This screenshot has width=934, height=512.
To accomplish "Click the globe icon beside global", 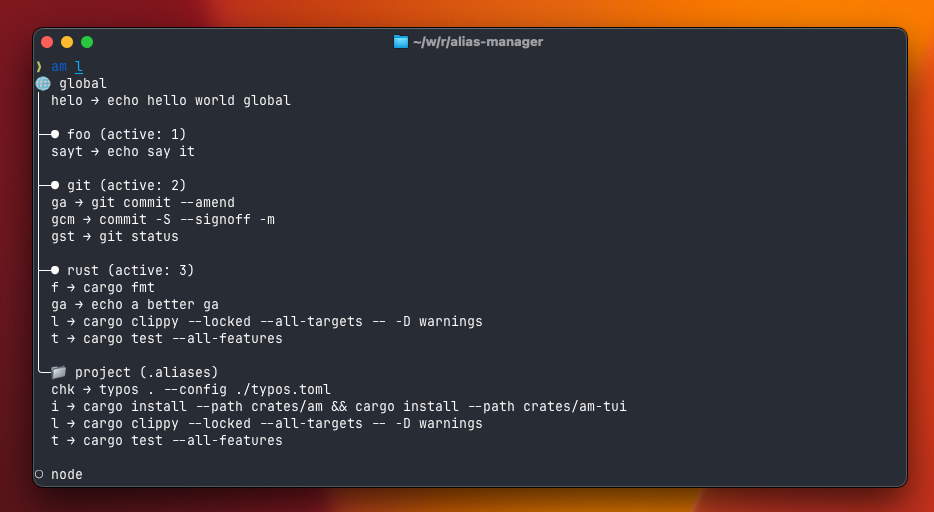I will [x=42, y=84].
